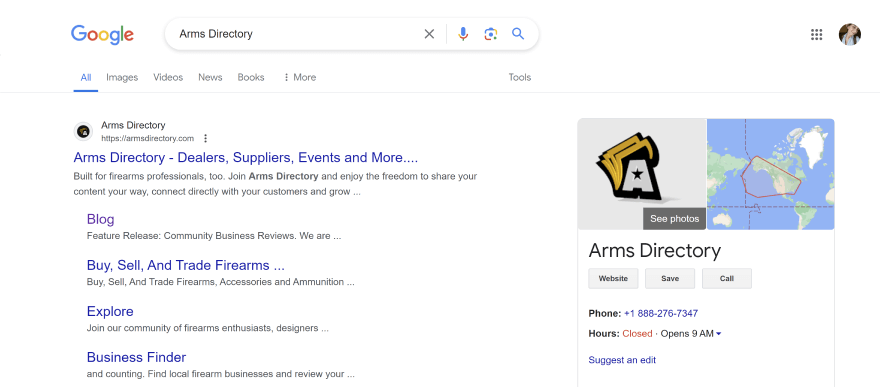881x388 pixels.
Task: Open the Google logo homepage link
Action: [x=102, y=34]
